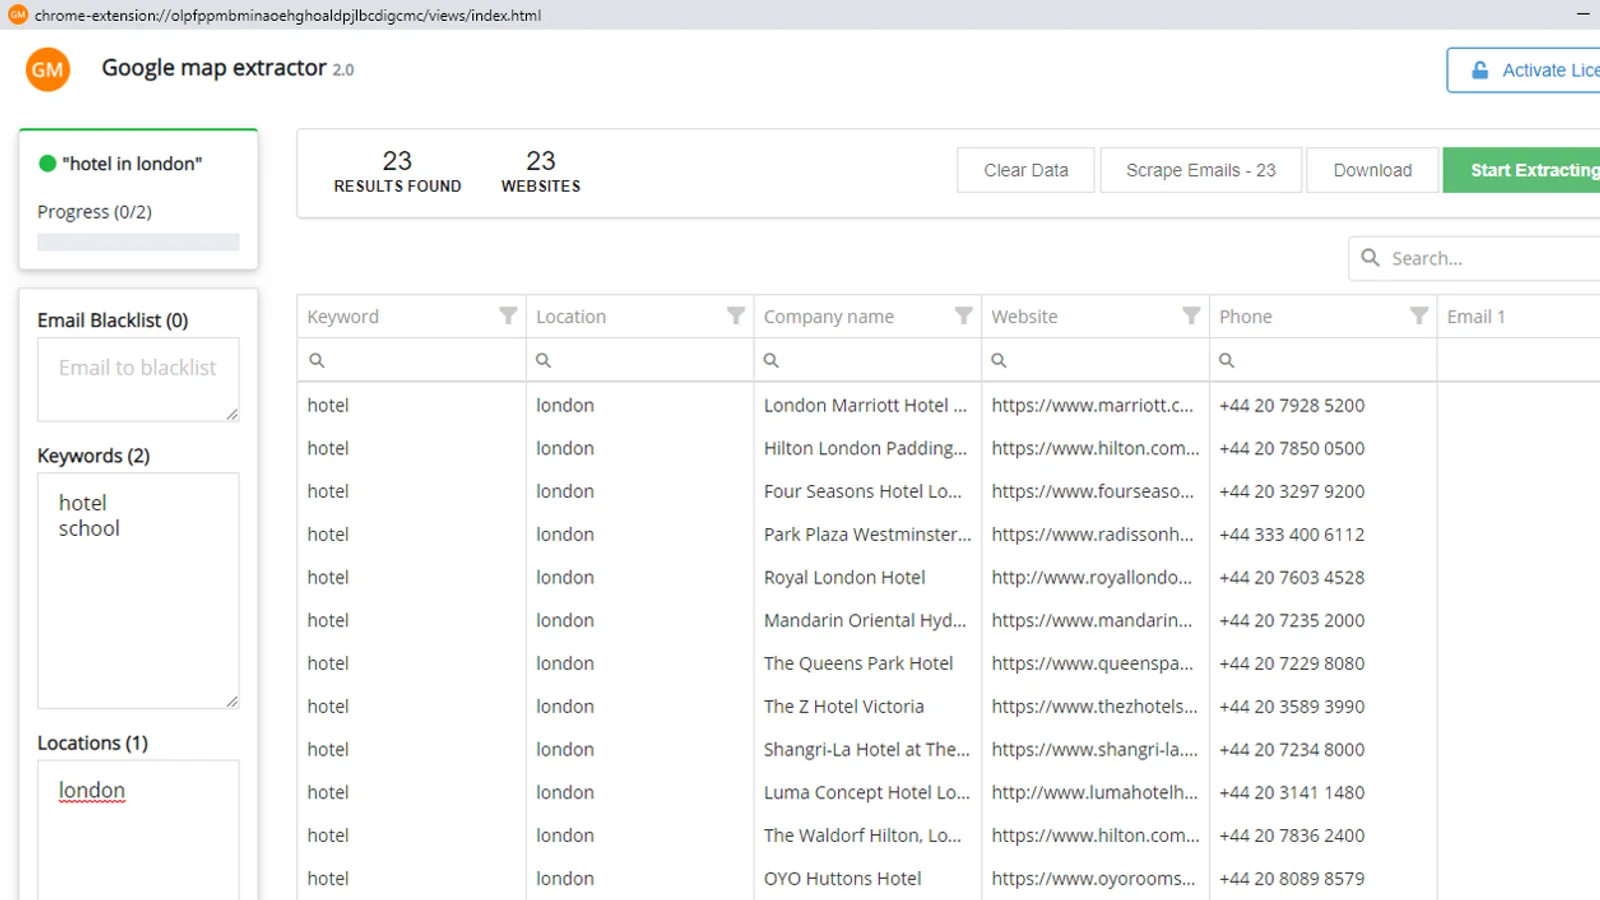
Task: Click phone number +44 333 400 6112
Action: pyautogui.click(x=1292, y=534)
